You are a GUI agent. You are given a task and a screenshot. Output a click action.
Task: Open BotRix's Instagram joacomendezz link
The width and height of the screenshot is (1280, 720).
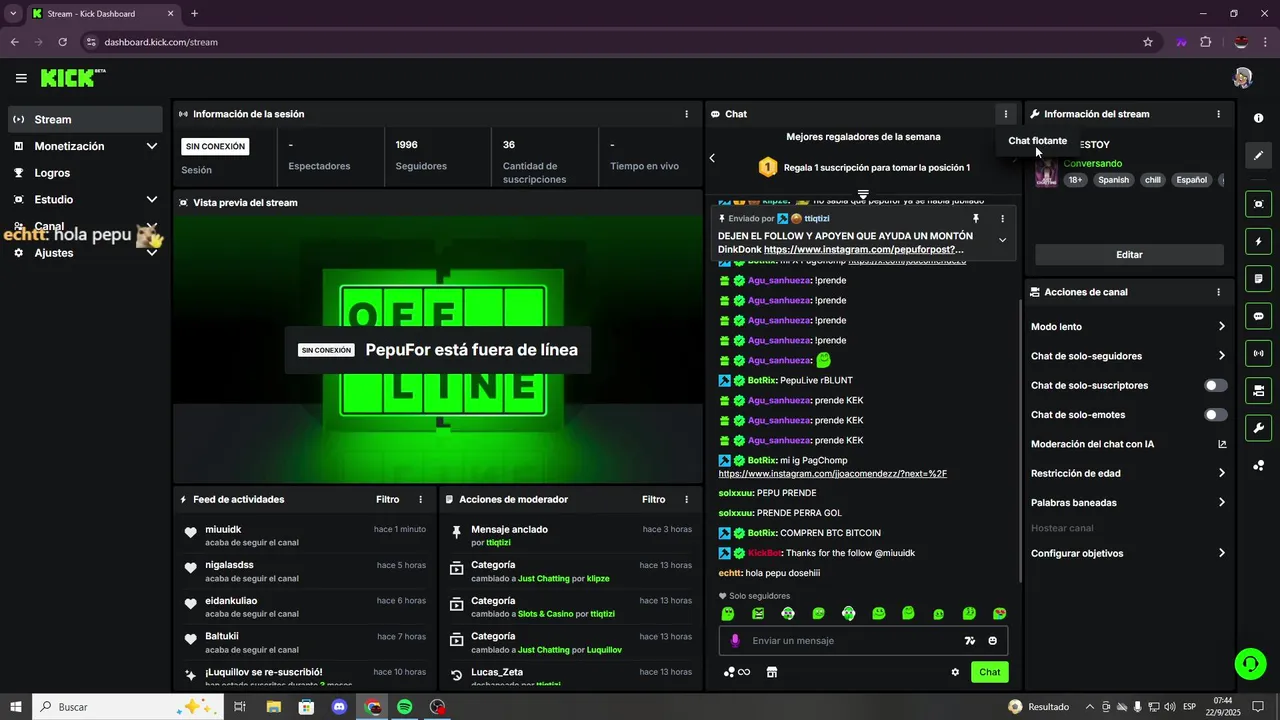[x=832, y=473]
